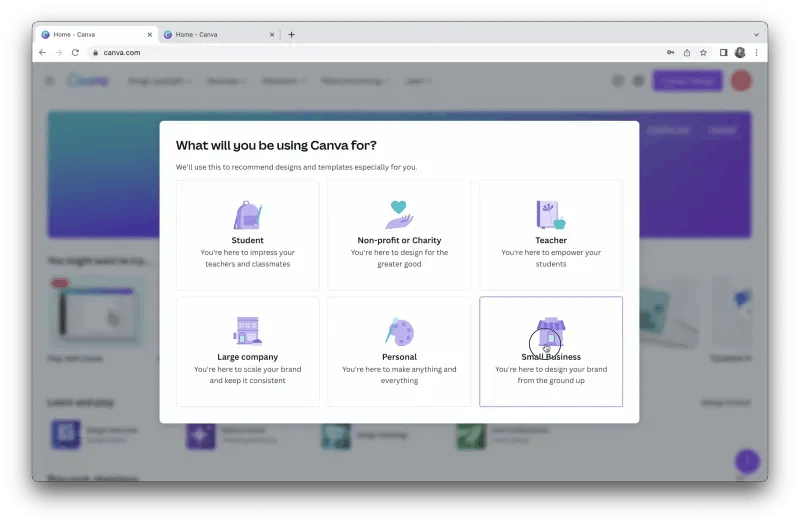This screenshot has height=524, width=800.
Task: Click the blurred whiteboard template thumbnail
Action: tap(97, 312)
